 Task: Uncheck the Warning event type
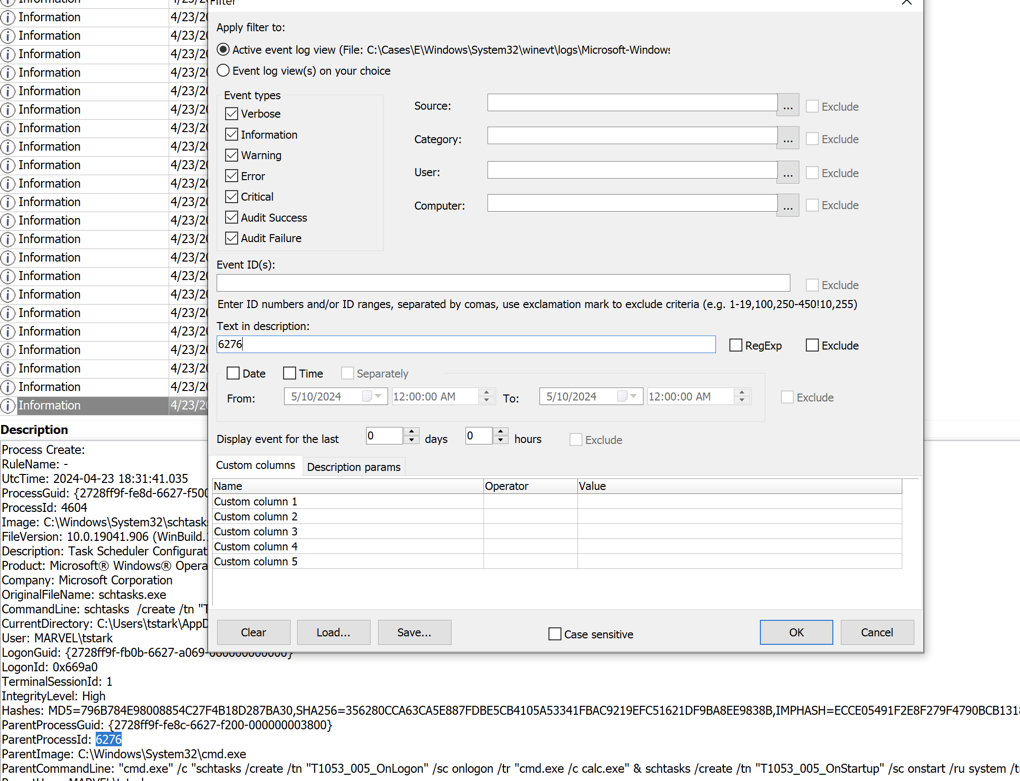click(232, 155)
